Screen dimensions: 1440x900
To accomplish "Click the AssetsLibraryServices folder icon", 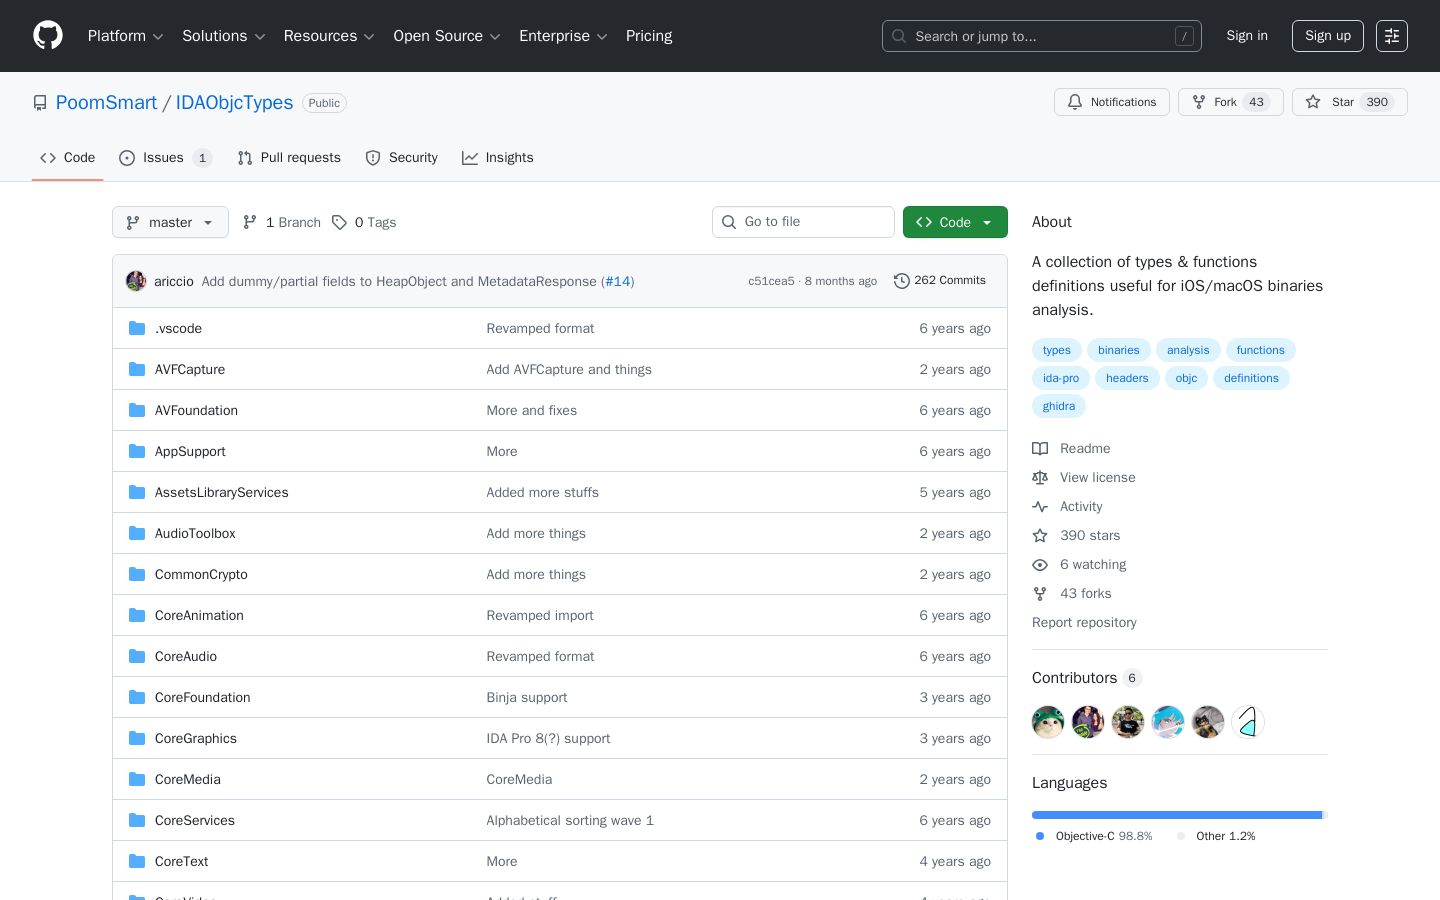I will click(137, 492).
